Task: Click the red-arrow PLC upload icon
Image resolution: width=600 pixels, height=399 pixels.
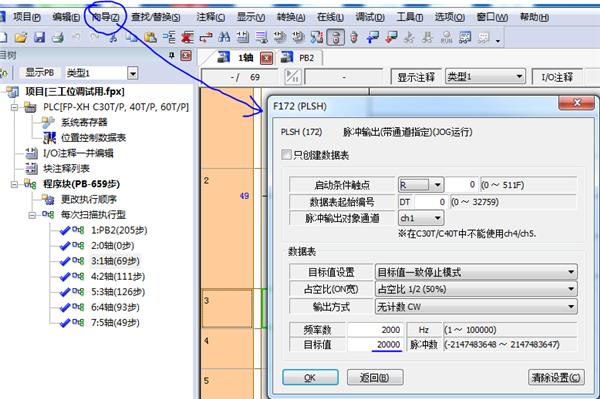Action: click(x=391, y=37)
